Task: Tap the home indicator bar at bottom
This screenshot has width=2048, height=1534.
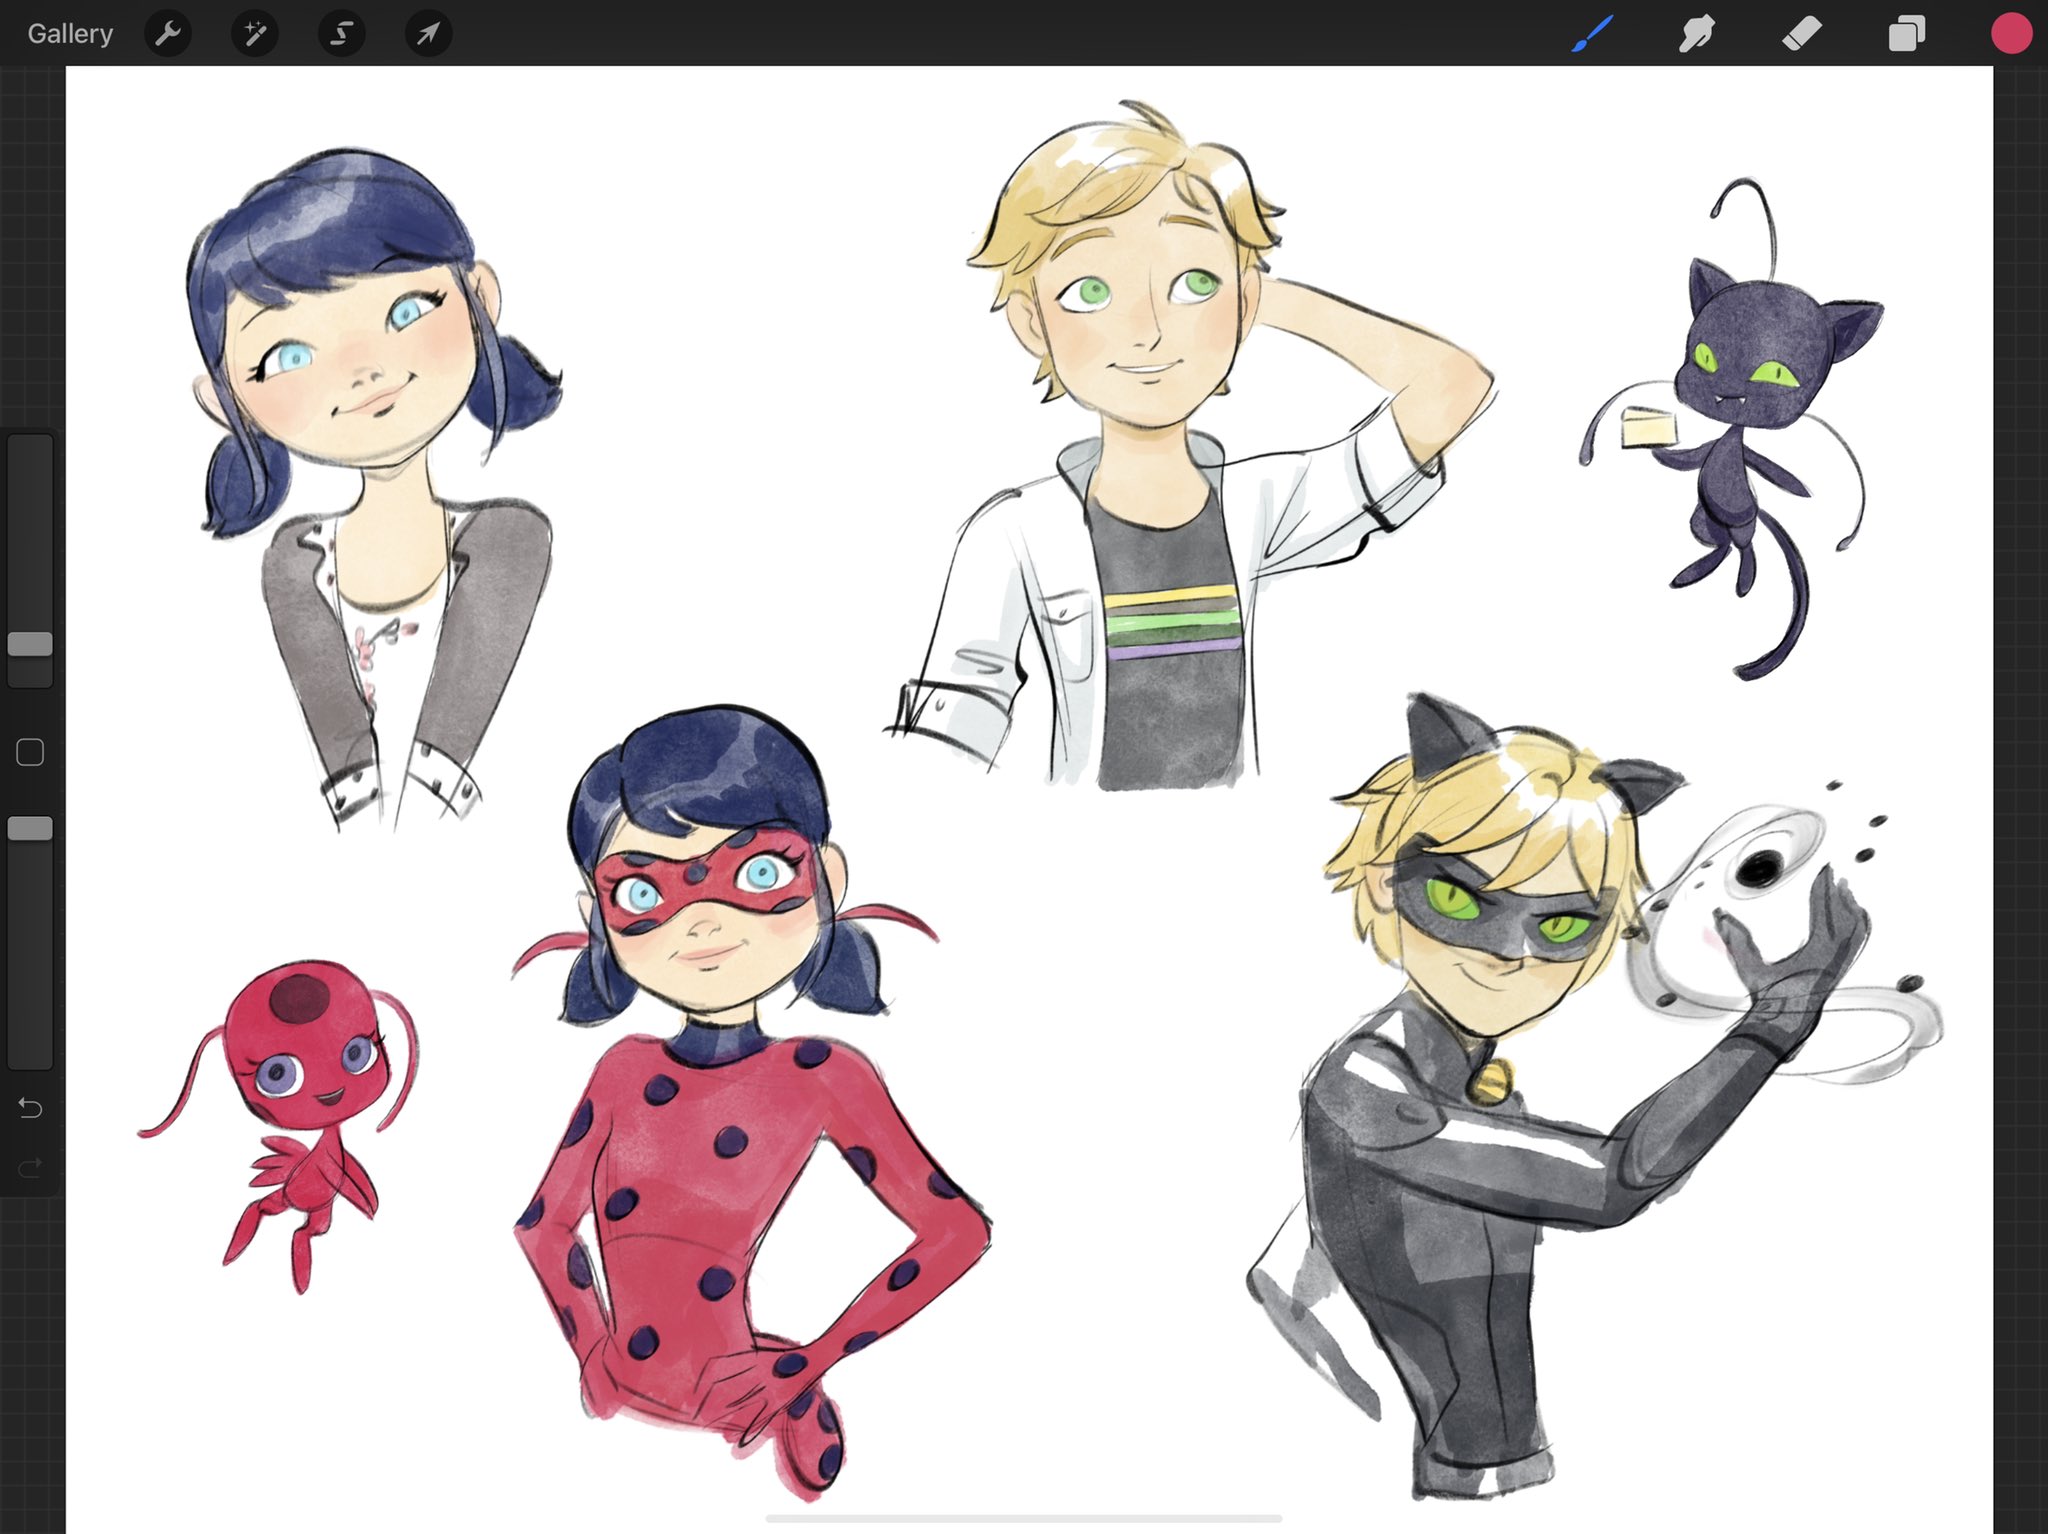Action: (1024, 1518)
